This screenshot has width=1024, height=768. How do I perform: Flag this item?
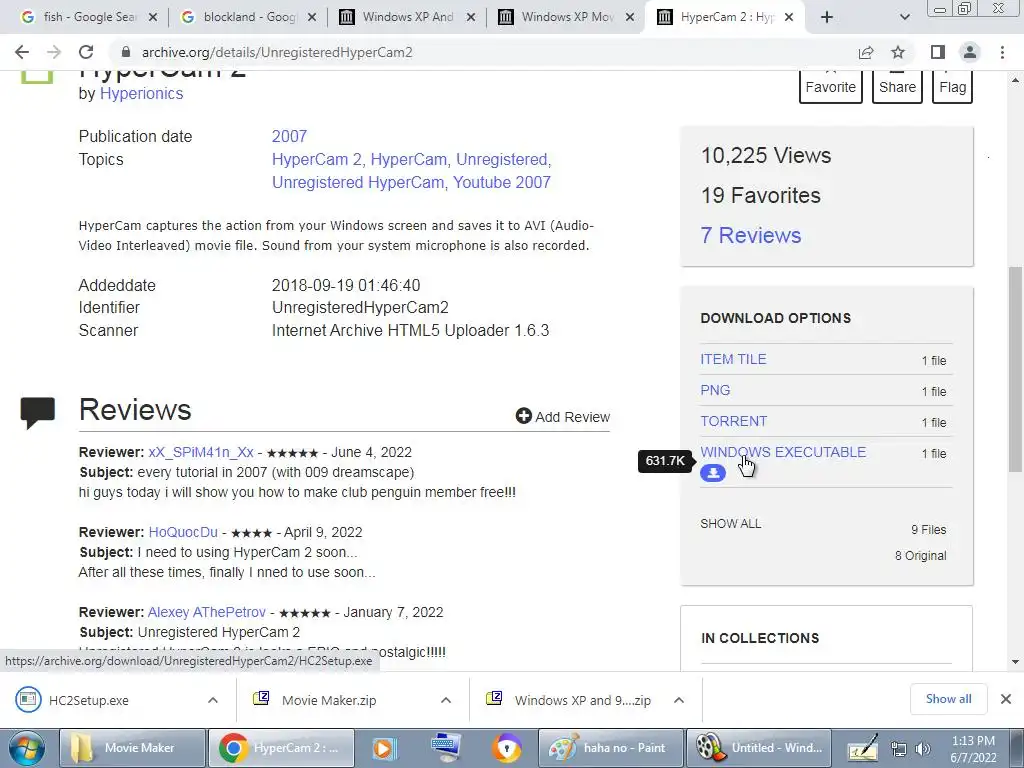(953, 87)
